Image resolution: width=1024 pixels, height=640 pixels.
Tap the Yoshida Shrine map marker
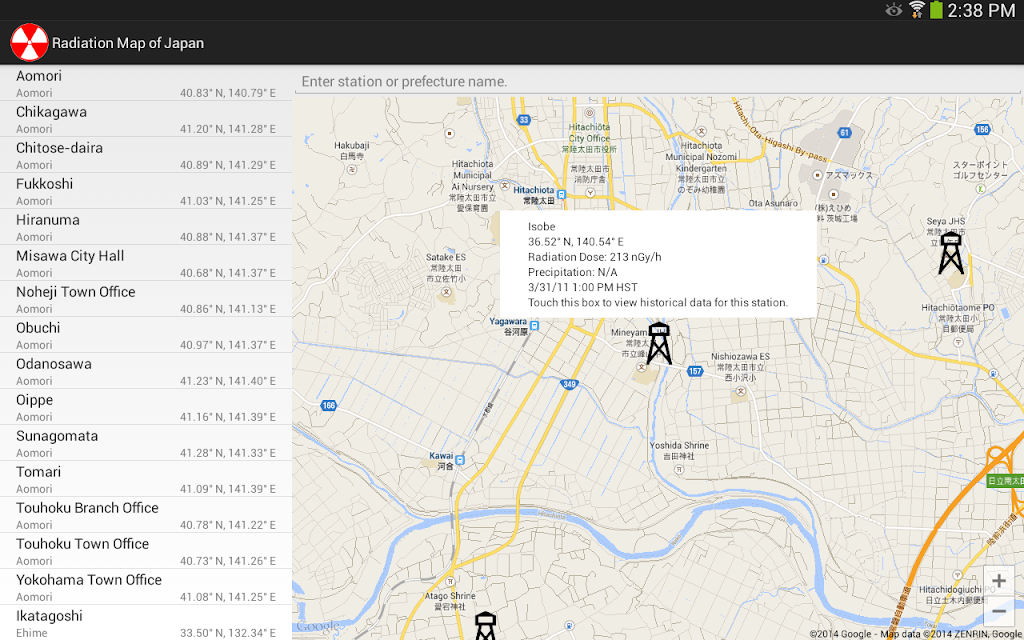point(679,469)
